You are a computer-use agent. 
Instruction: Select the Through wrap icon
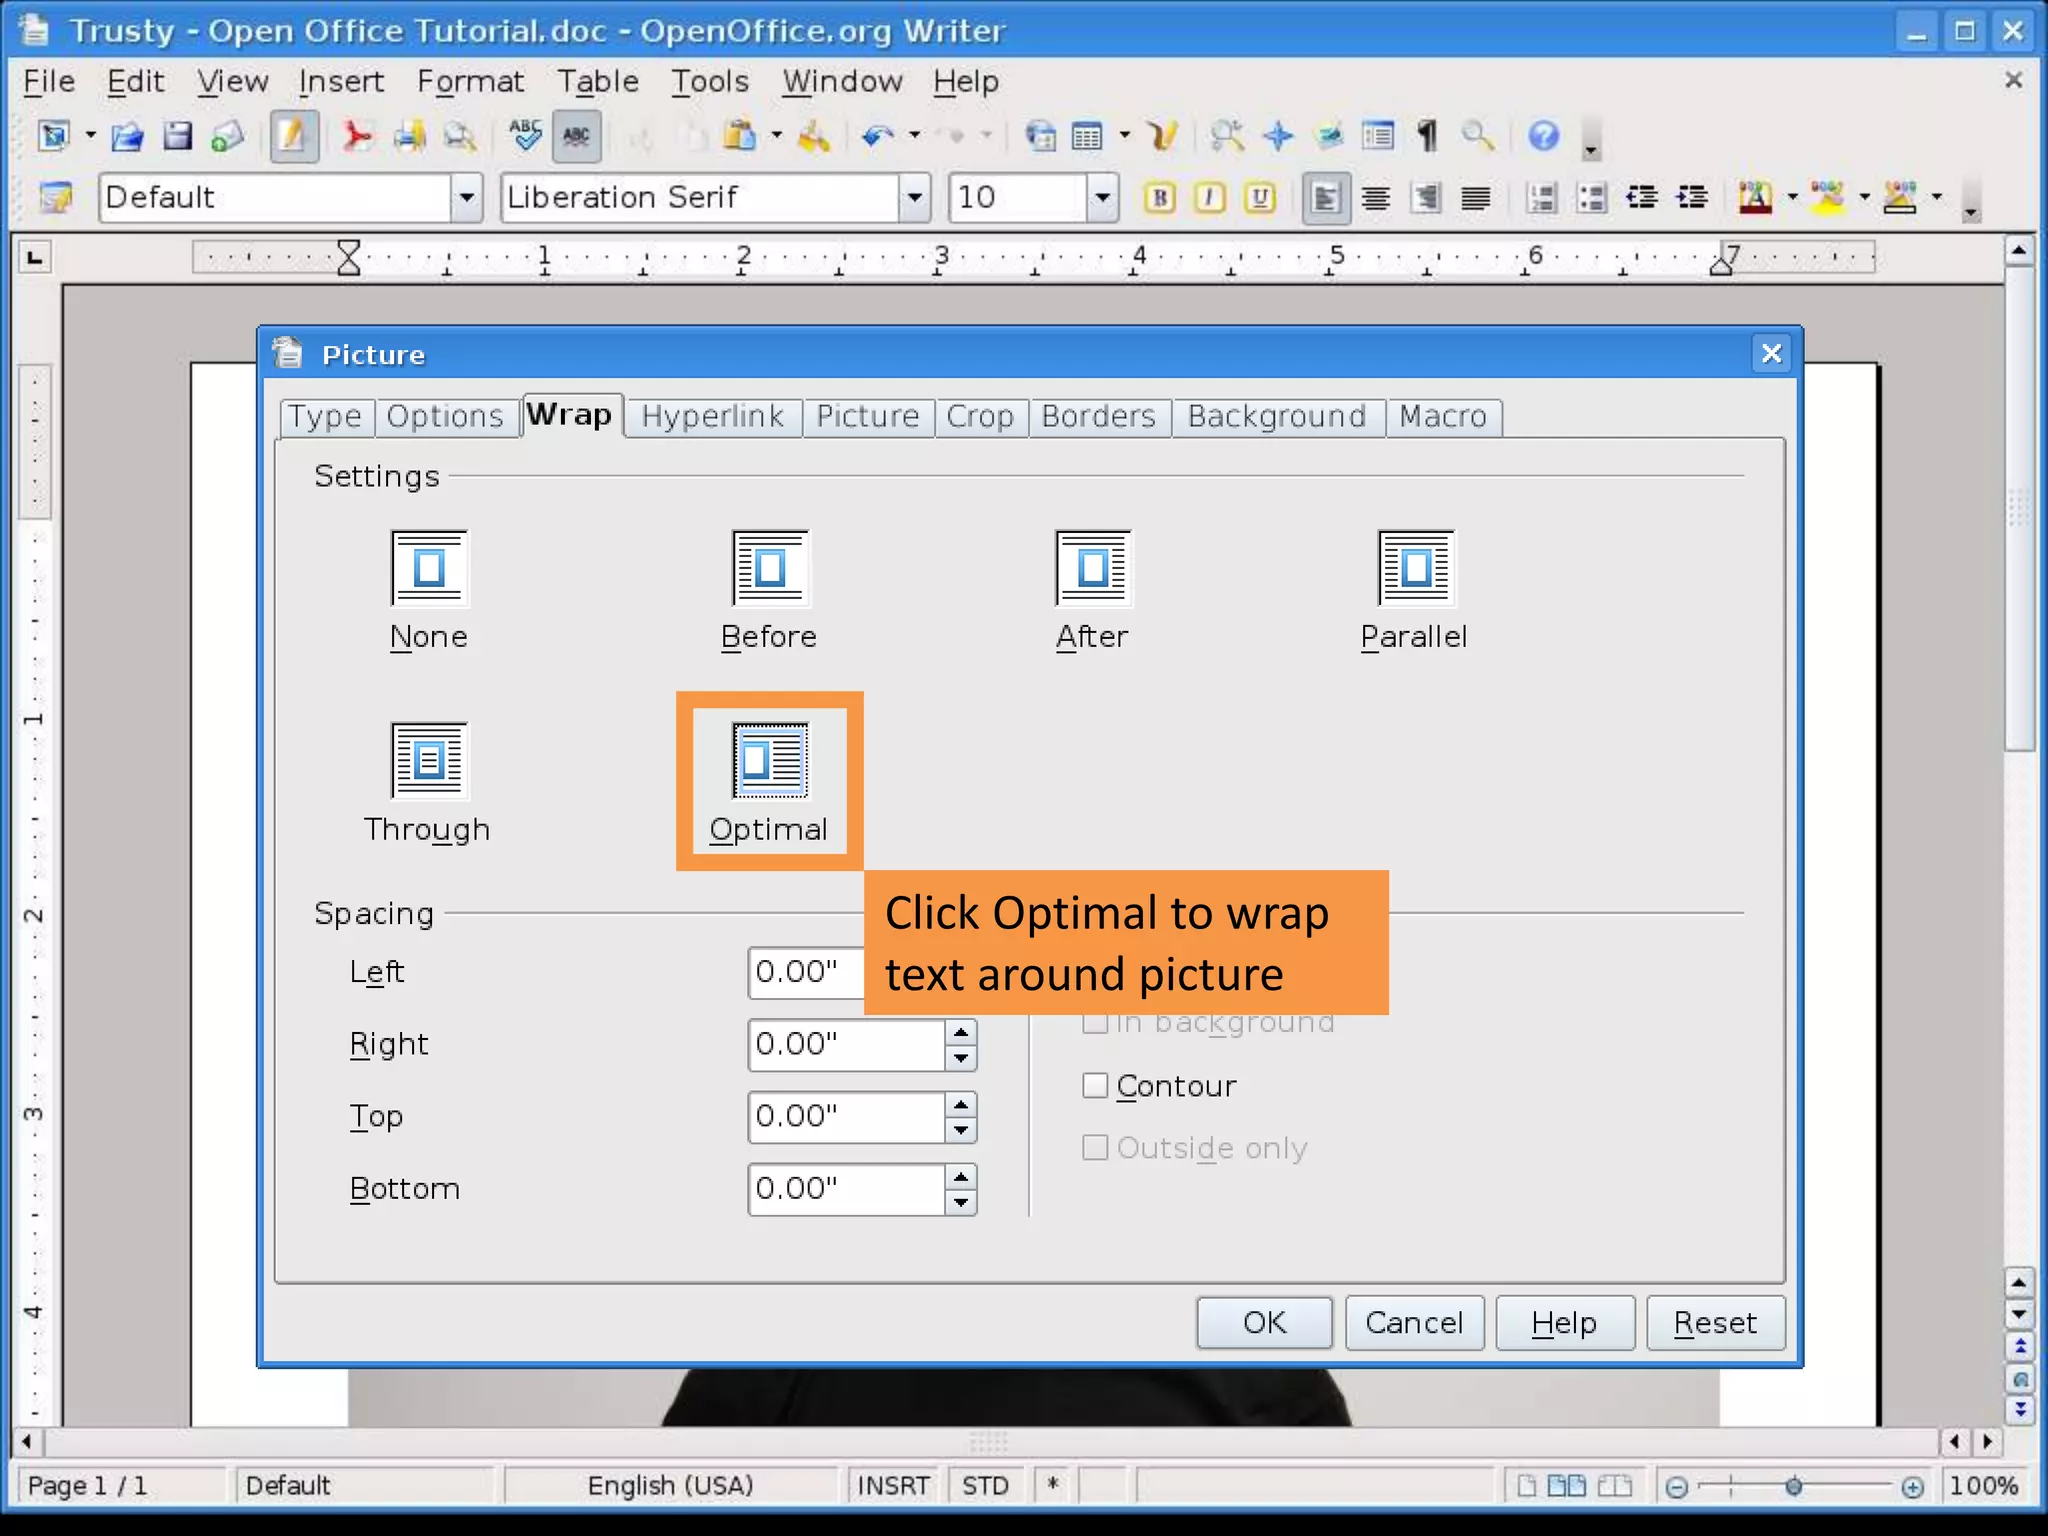click(429, 760)
